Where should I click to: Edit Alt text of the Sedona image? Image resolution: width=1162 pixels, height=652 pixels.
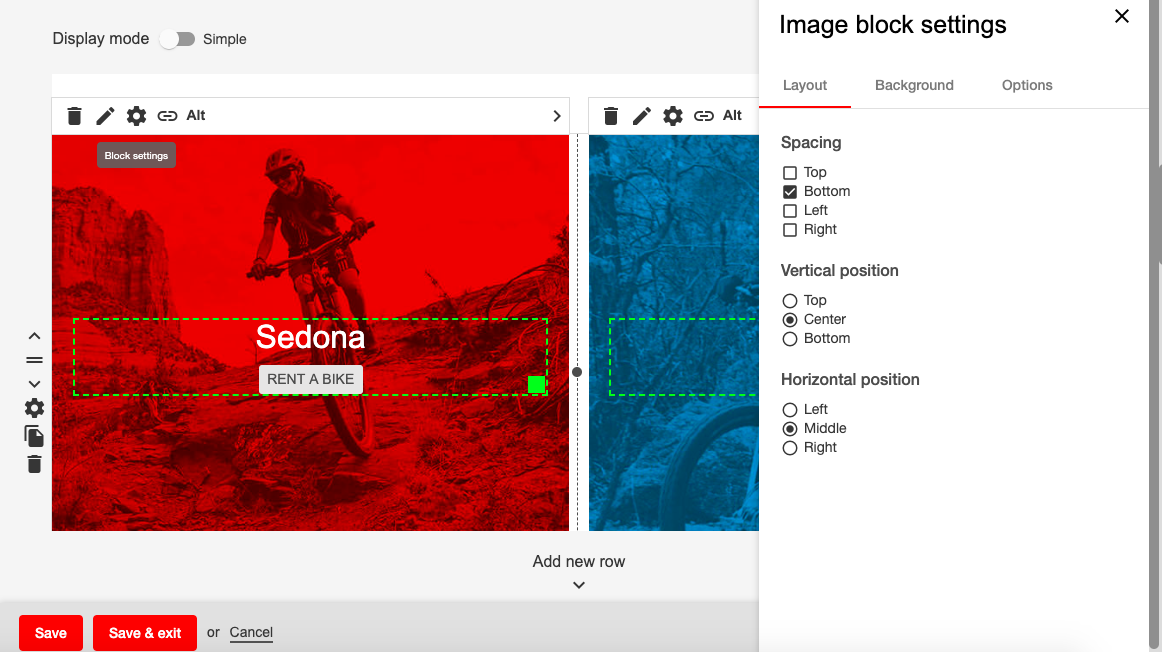tap(196, 115)
